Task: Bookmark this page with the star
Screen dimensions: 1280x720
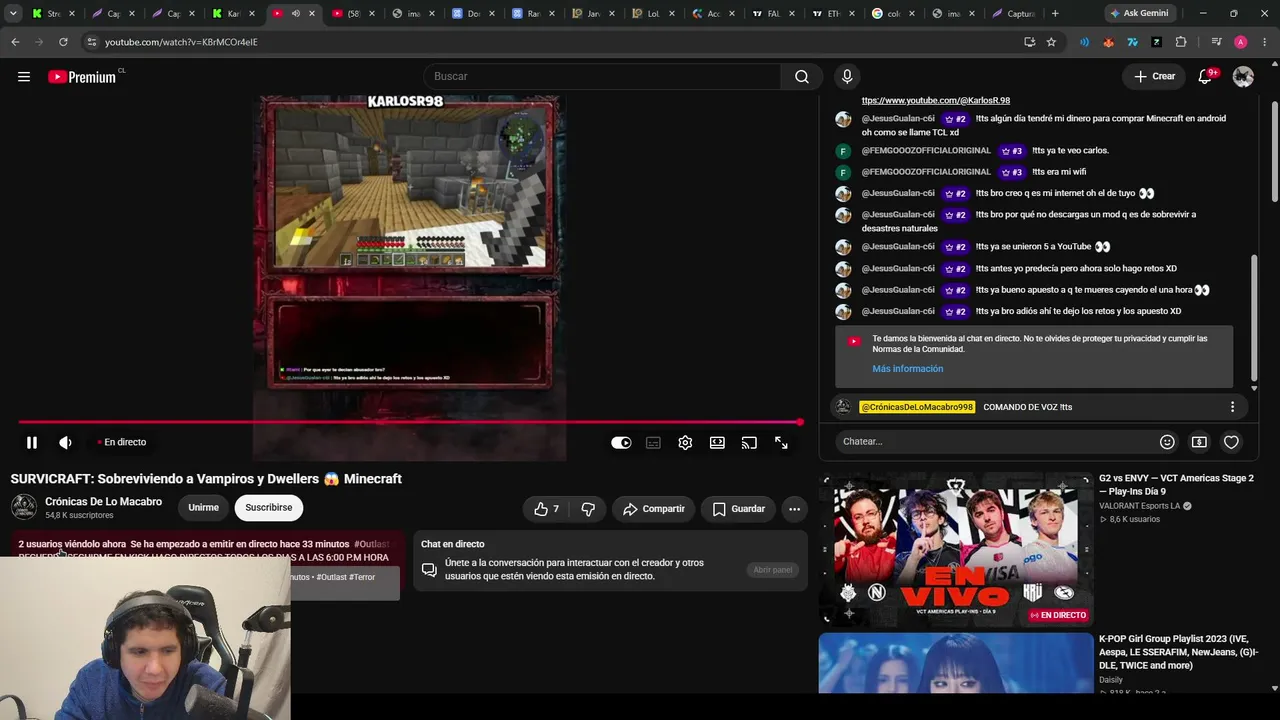Action: pos(1051,42)
